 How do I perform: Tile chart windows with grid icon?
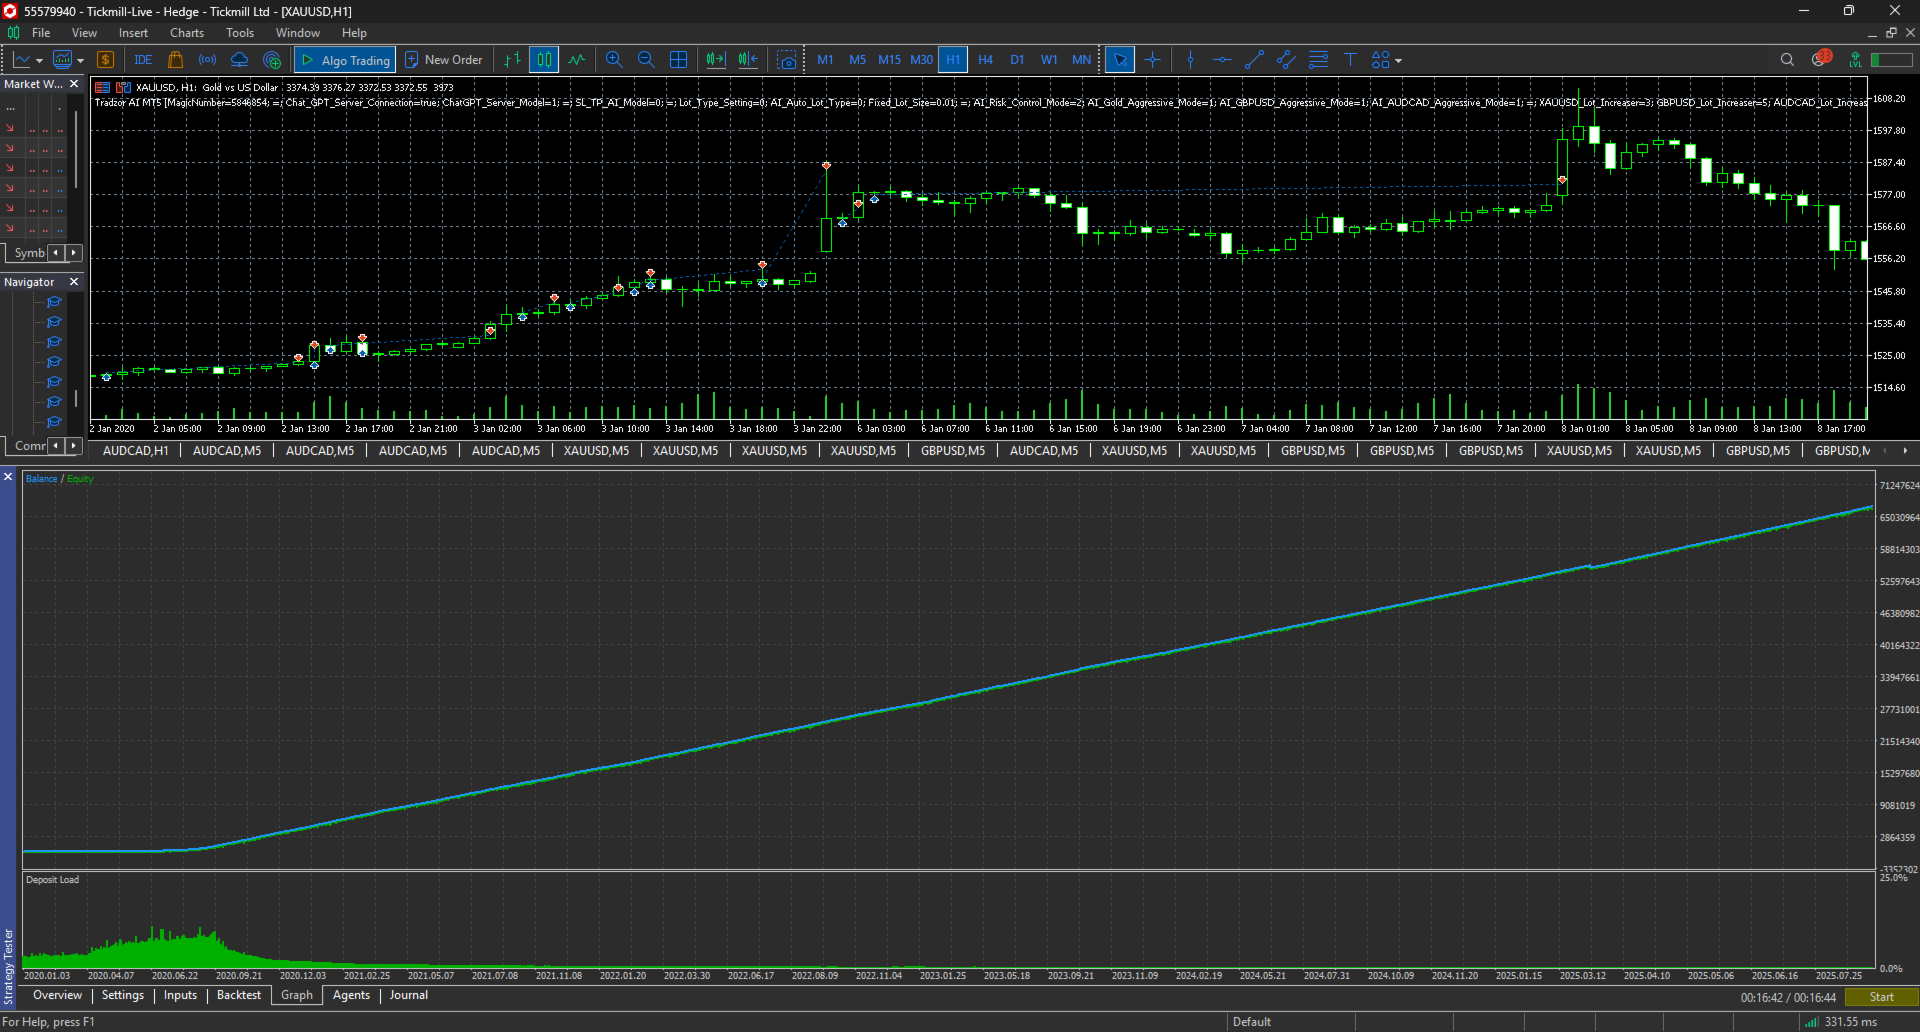point(678,60)
